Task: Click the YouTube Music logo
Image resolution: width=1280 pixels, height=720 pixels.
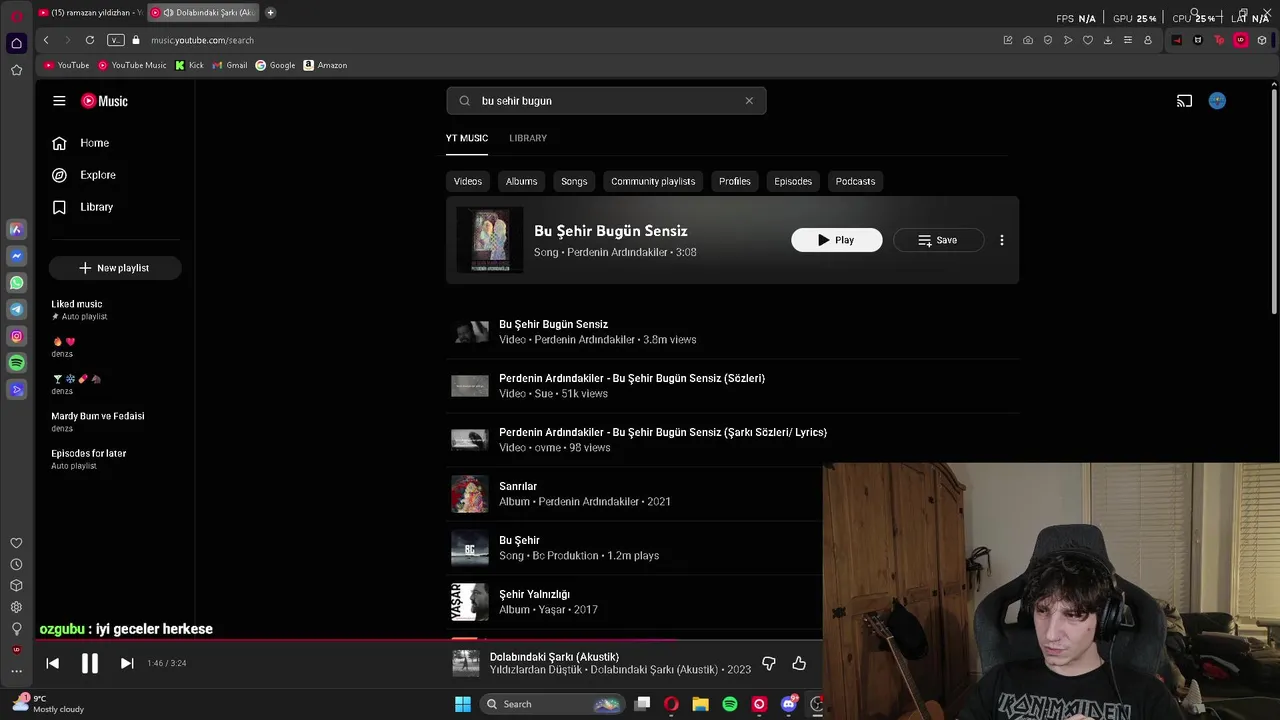Action: 104,101
